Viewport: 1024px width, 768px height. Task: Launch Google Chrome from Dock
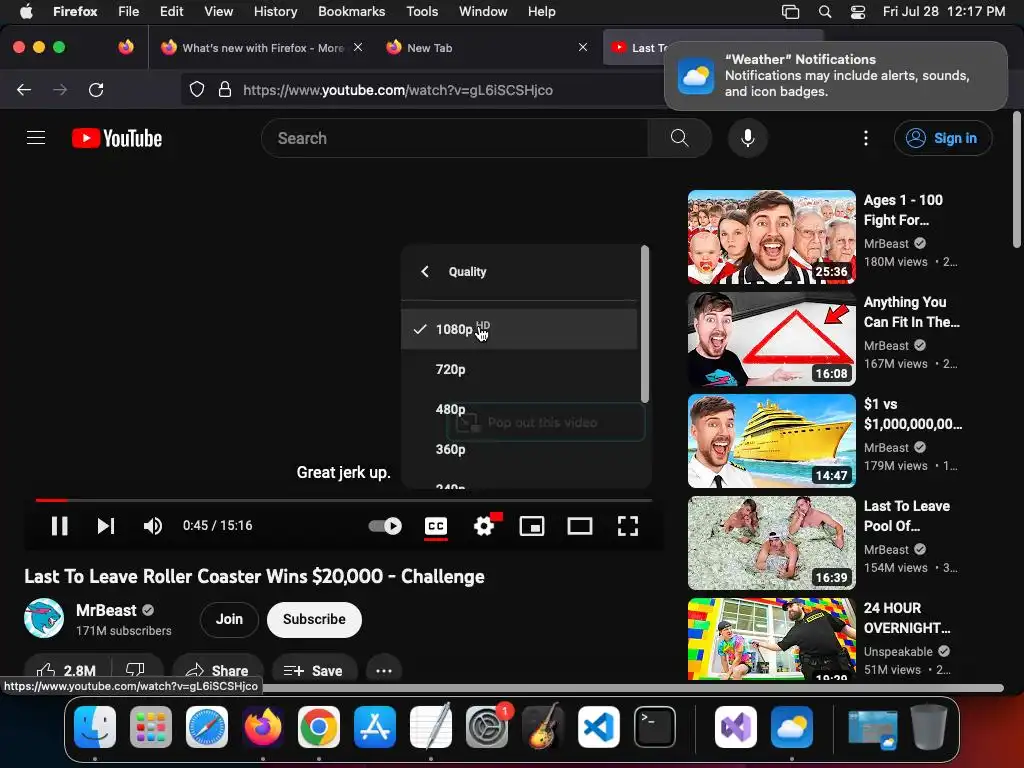coord(319,727)
